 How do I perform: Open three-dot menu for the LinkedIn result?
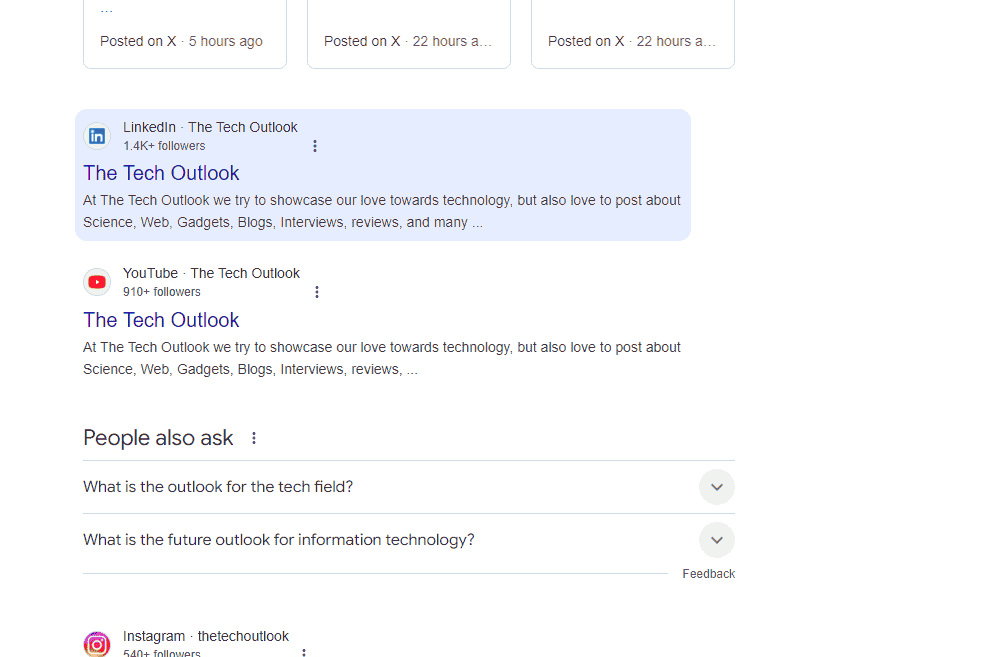(315, 146)
